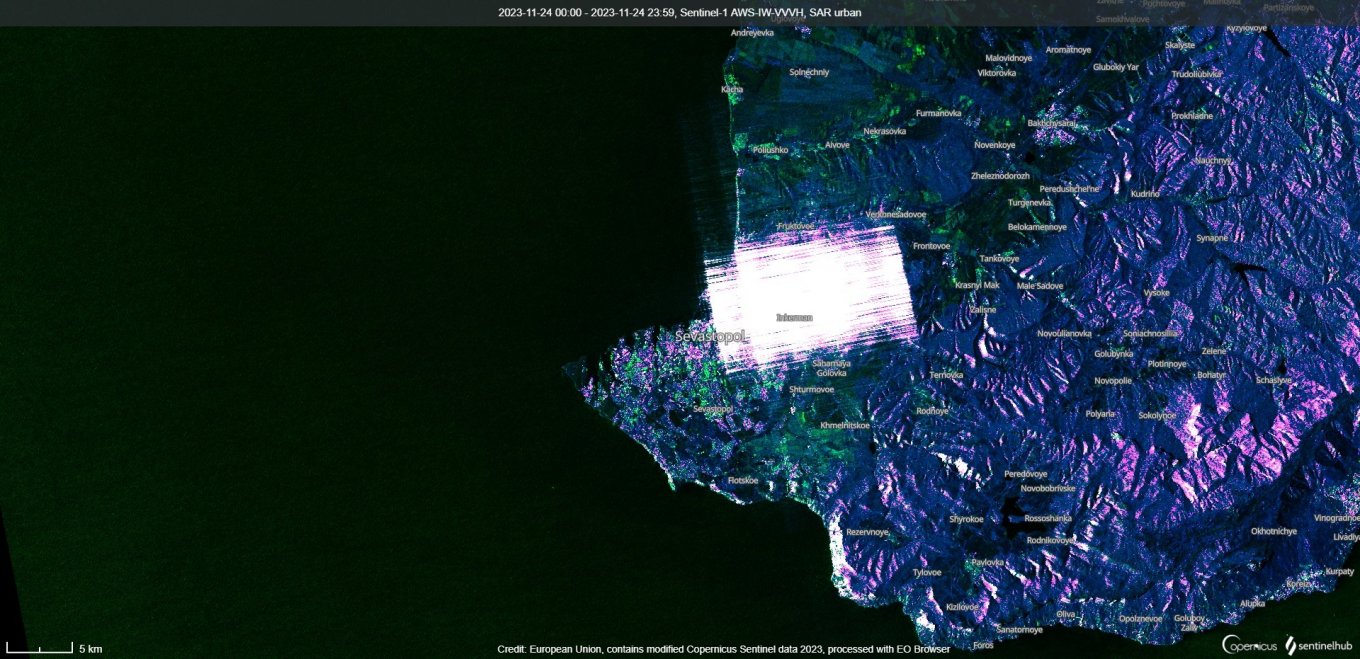Click the Frontovoe map label
Image resolution: width=1360 pixels, height=659 pixels.
pyautogui.click(x=931, y=245)
